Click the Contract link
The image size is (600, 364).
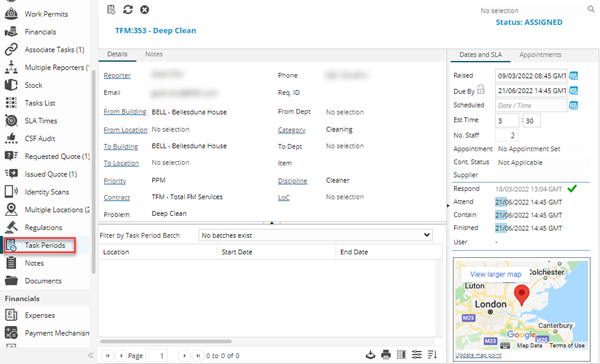coord(117,198)
